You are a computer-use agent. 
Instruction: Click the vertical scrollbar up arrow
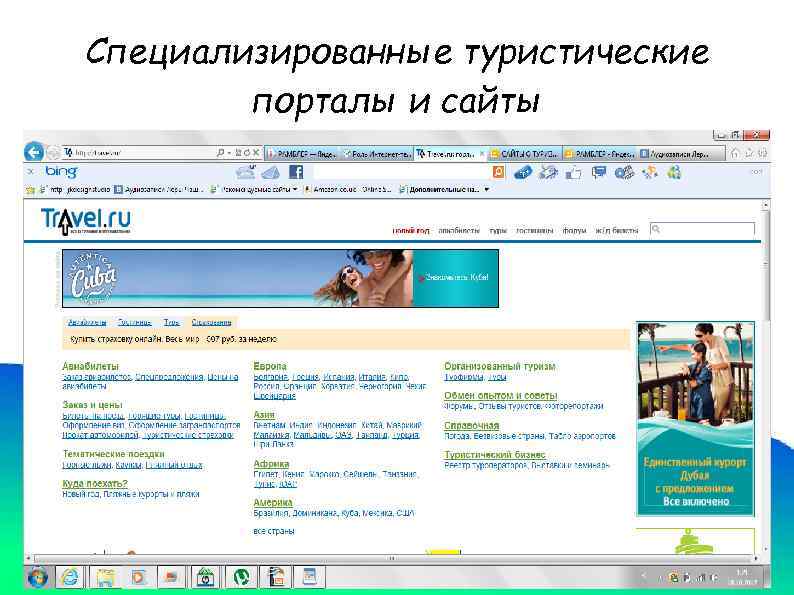(765, 205)
